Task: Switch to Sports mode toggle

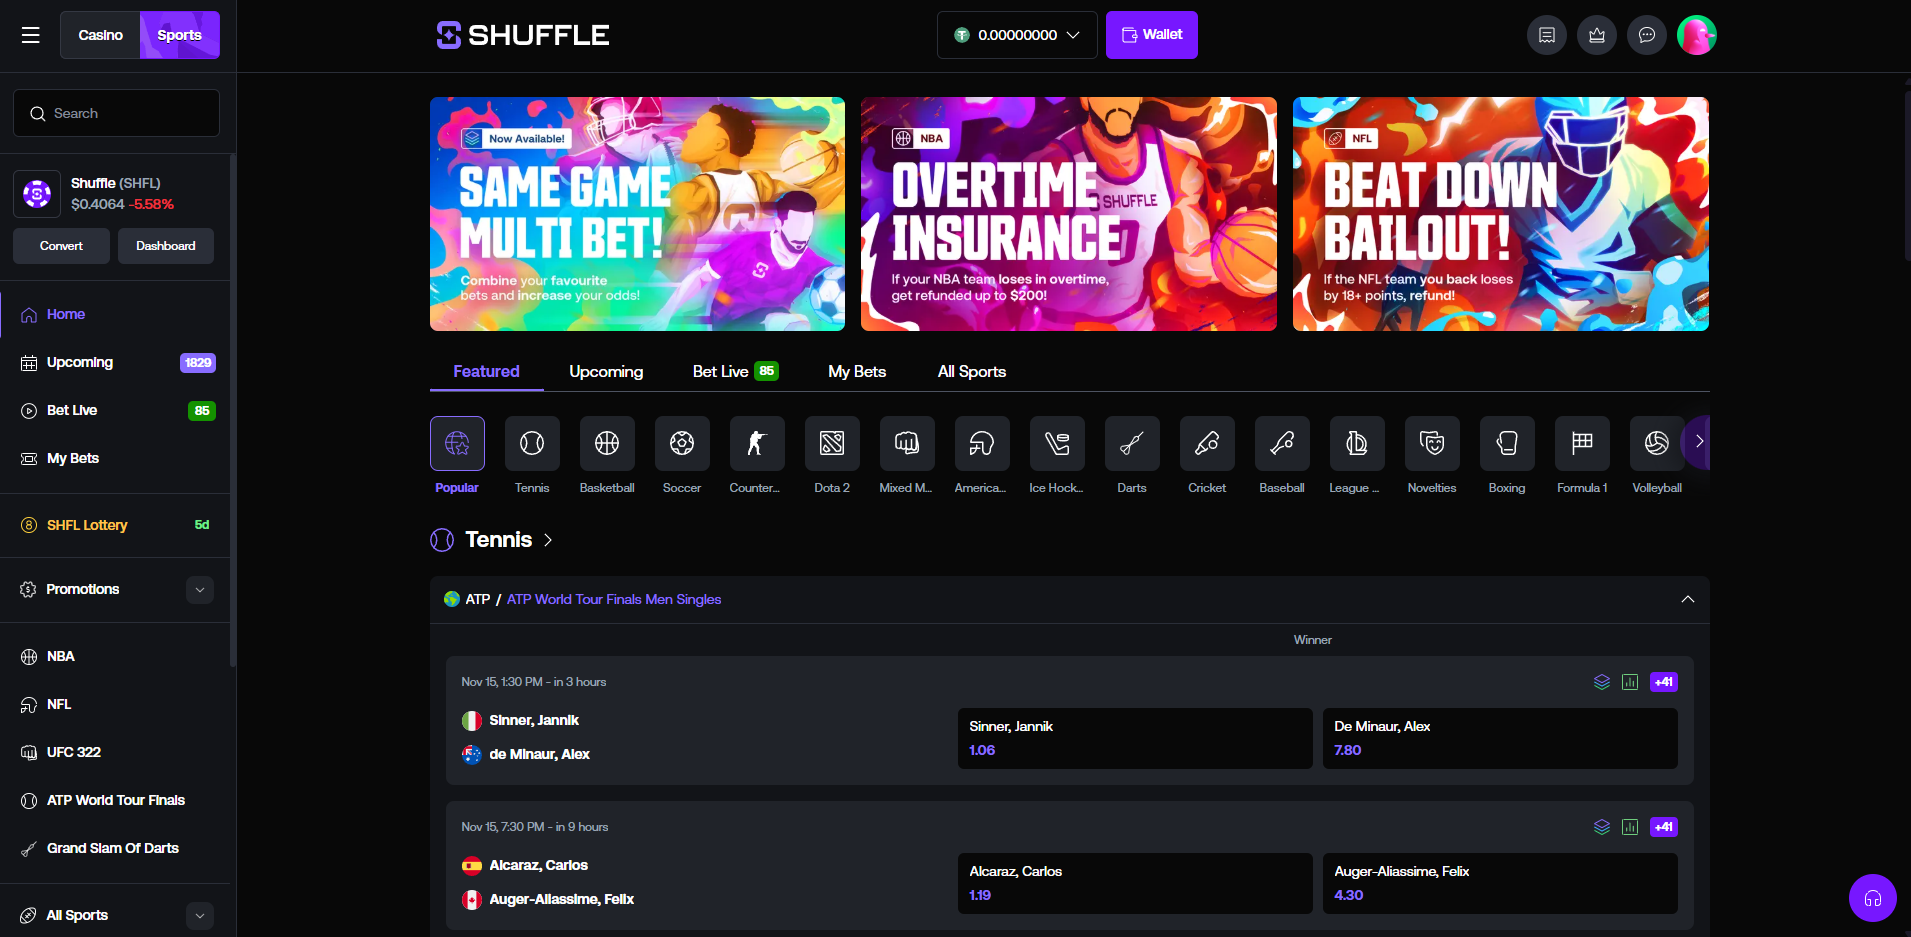Action: [x=180, y=35]
